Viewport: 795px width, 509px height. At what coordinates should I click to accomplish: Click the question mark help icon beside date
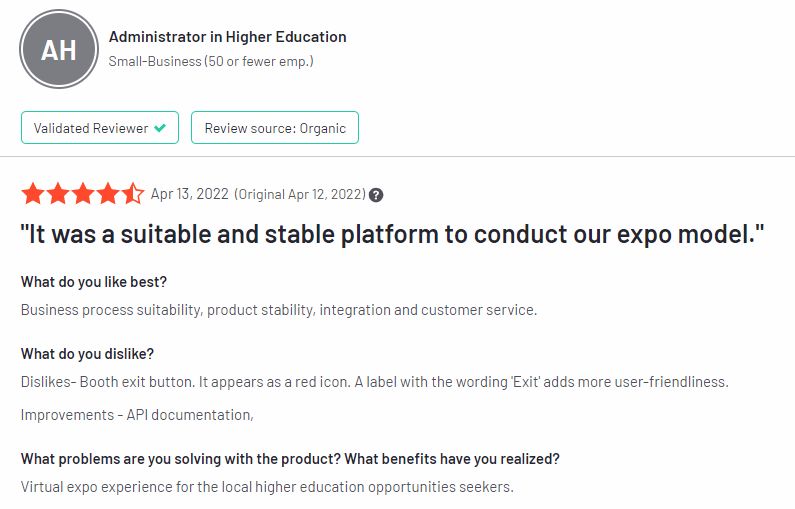click(x=376, y=195)
